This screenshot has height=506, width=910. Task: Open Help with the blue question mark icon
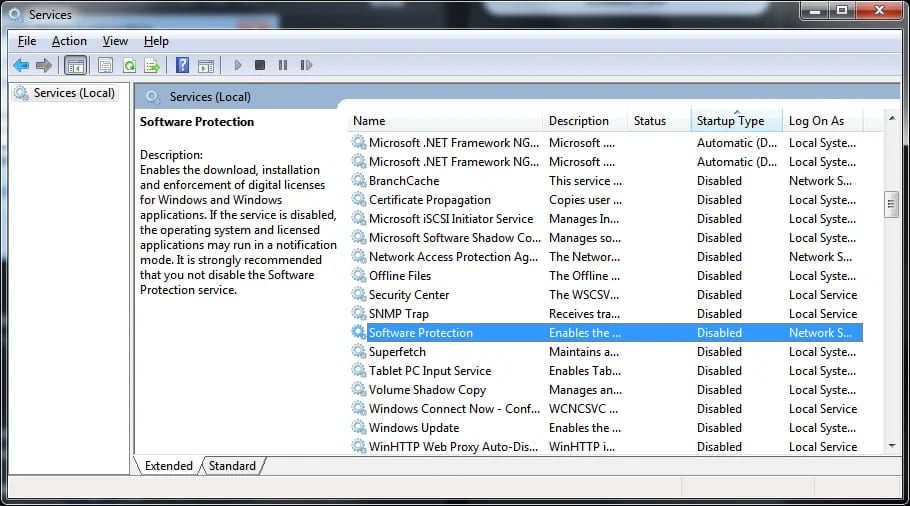tap(182, 66)
